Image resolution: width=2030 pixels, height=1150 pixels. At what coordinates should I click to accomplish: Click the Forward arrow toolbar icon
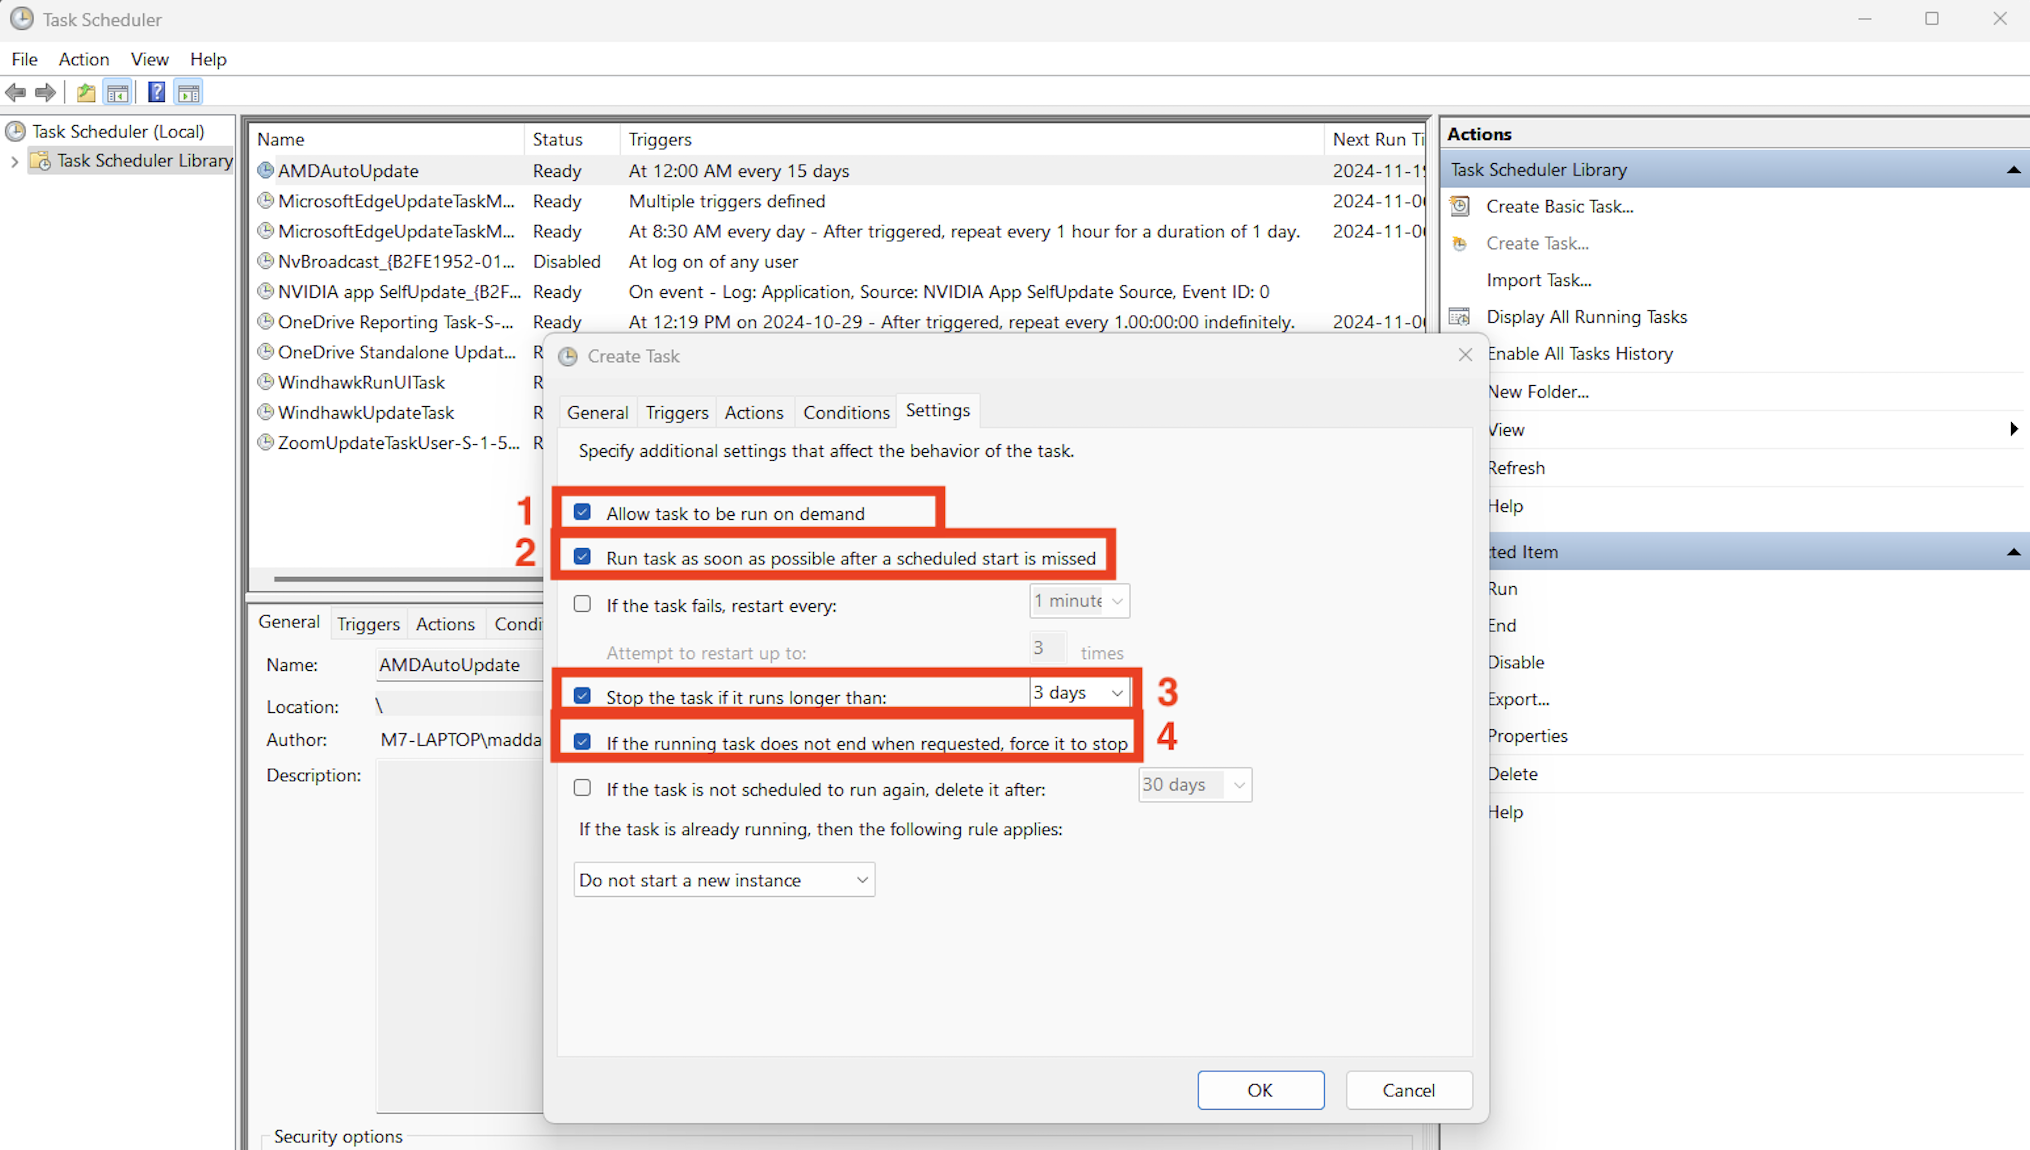pos(45,93)
